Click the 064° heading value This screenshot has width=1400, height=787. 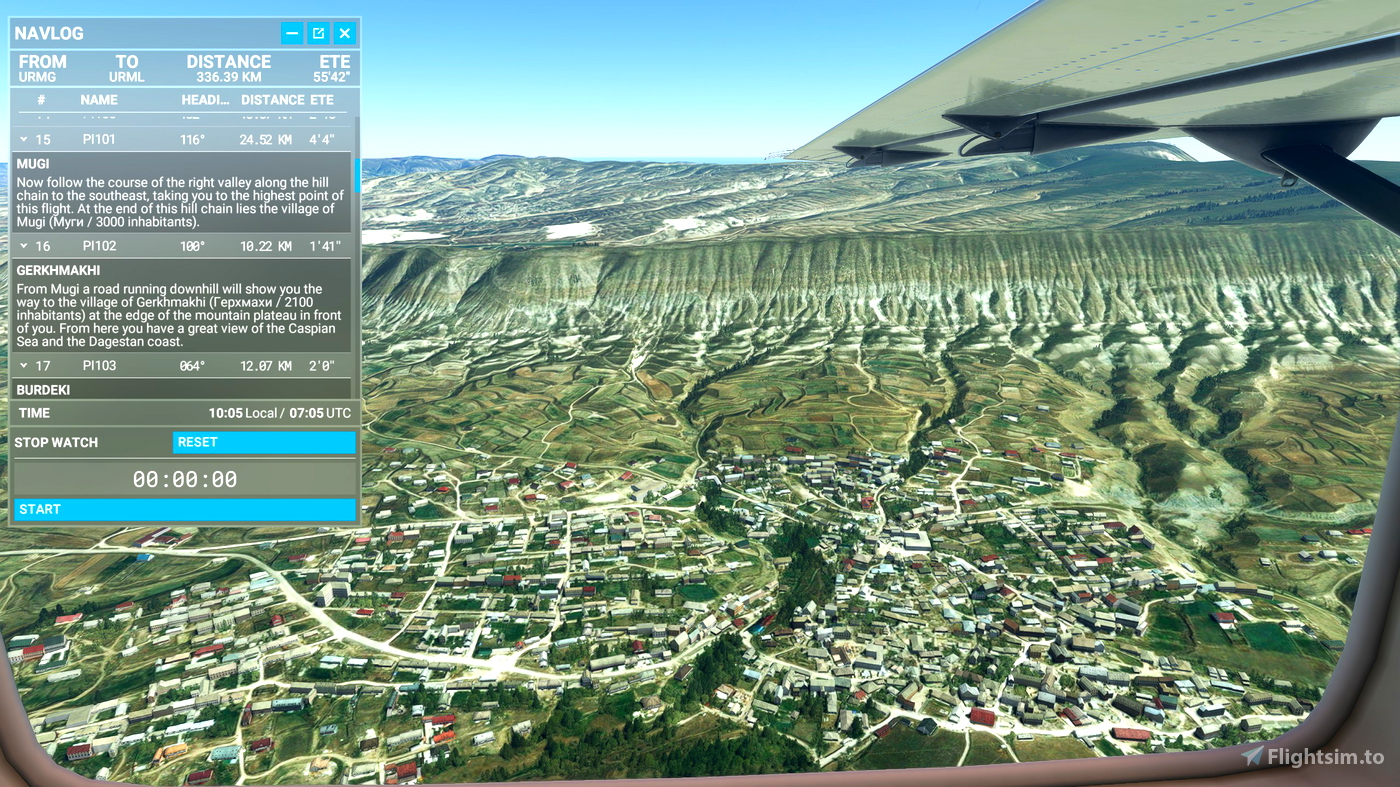pos(193,366)
